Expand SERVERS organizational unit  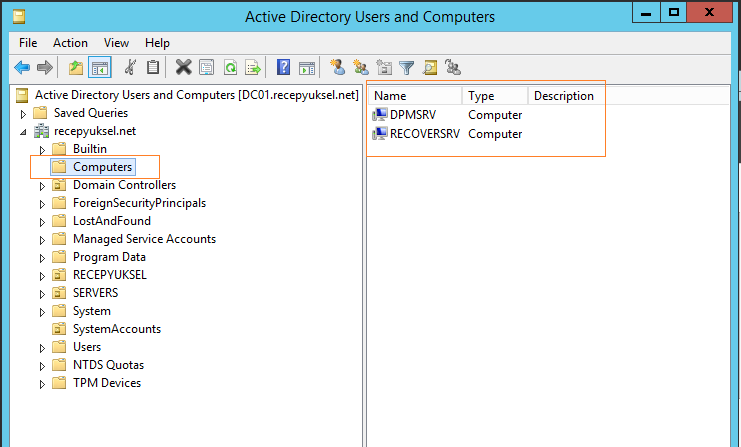(42, 294)
